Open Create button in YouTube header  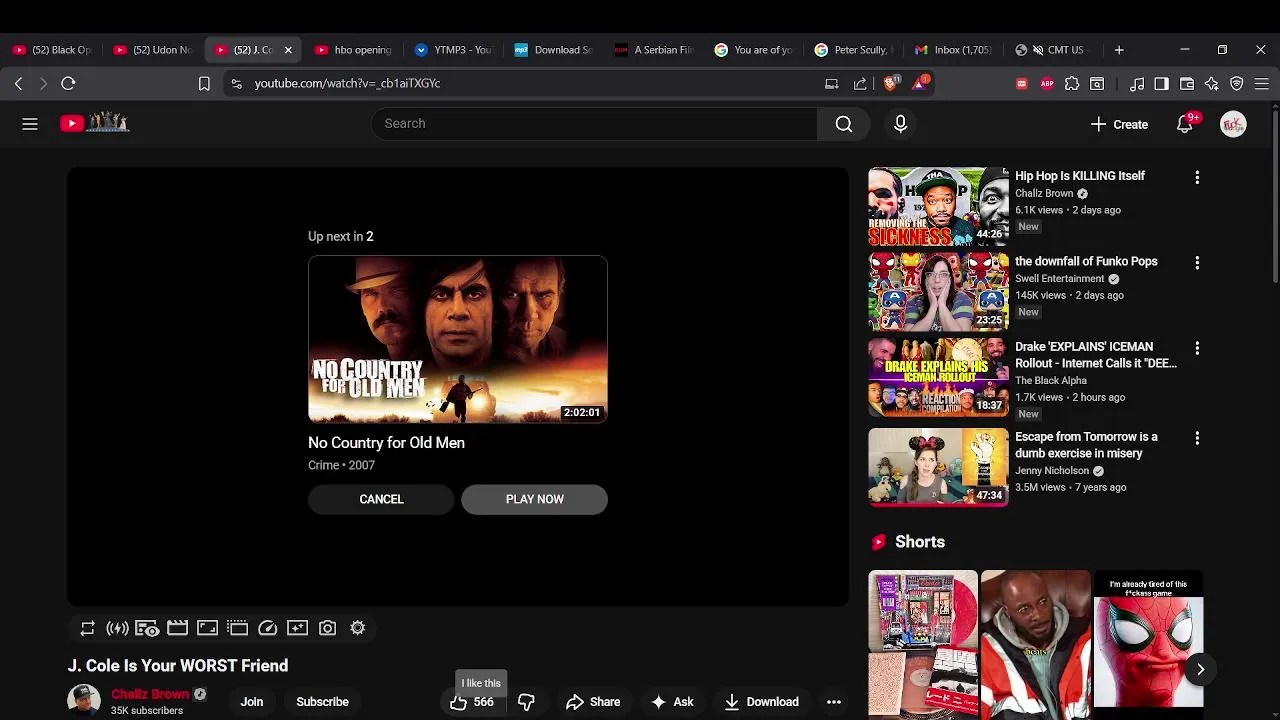[1119, 124]
